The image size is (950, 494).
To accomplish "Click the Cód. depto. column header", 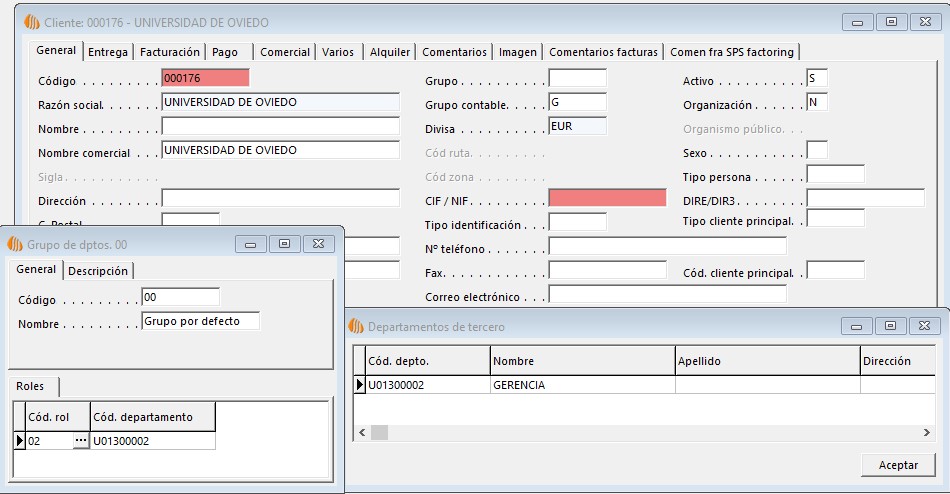I will [x=427, y=361].
